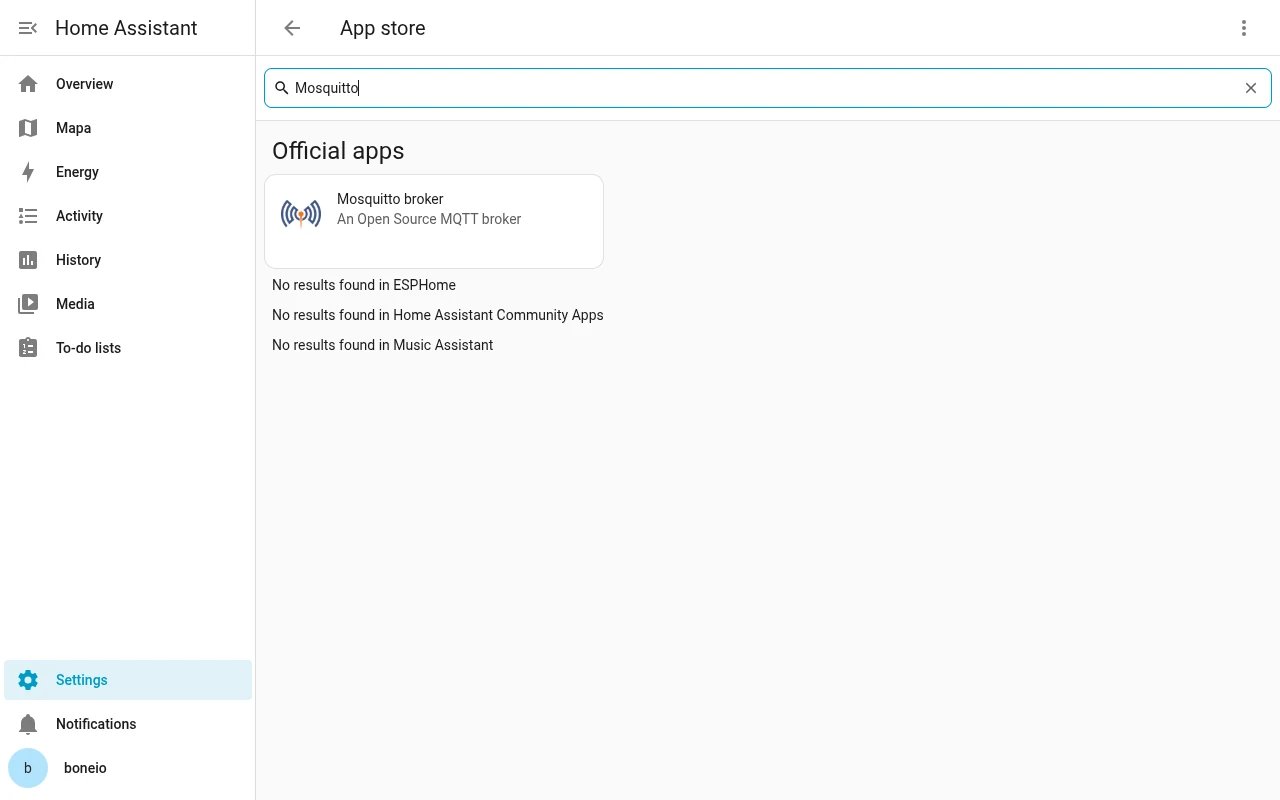1280x800 pixels.
Task: Open the boneio profile name
Action: click(85, 768)
